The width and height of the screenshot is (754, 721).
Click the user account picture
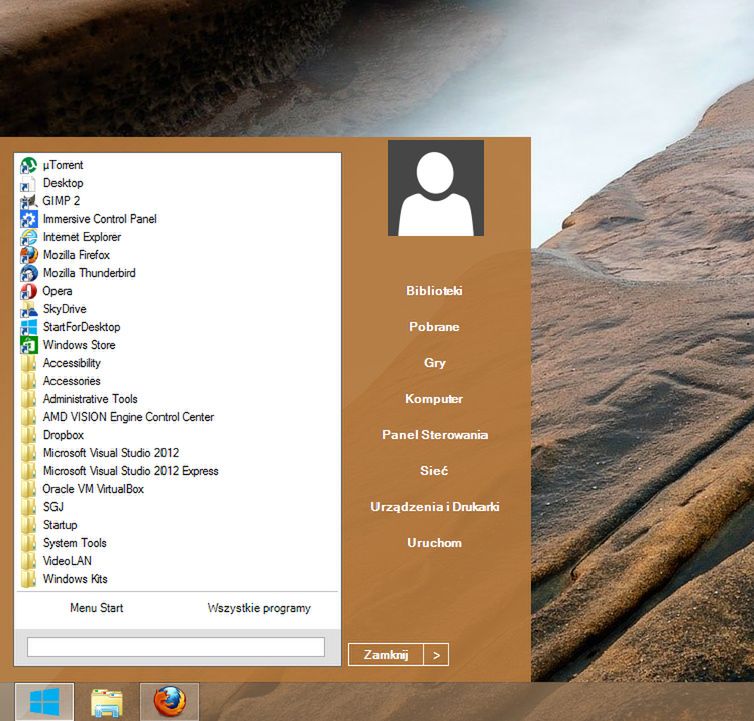(436, 188)
